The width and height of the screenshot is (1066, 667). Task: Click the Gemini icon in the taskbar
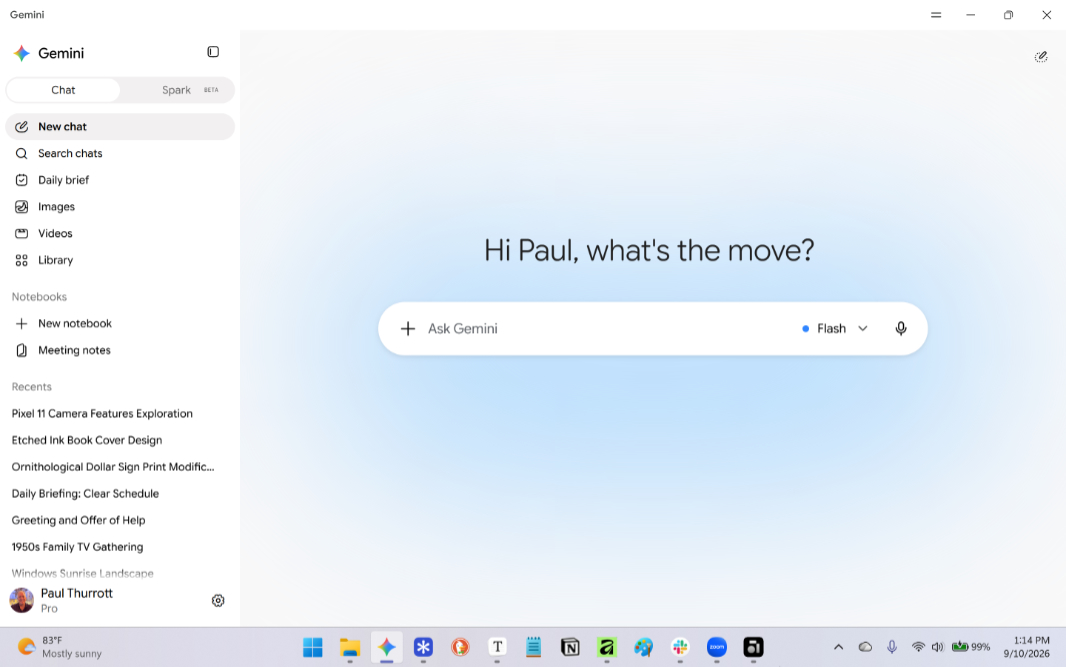pyautogui.click(x=386, y=647)
